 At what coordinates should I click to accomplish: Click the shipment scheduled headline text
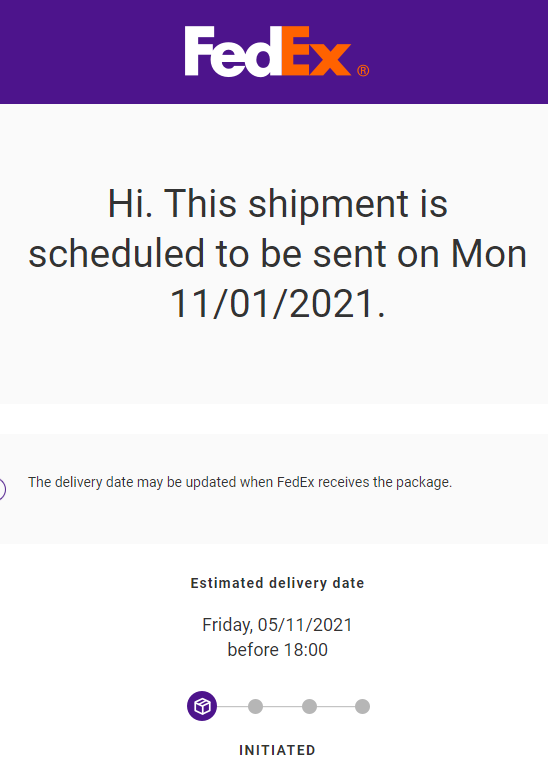point(277,253)
